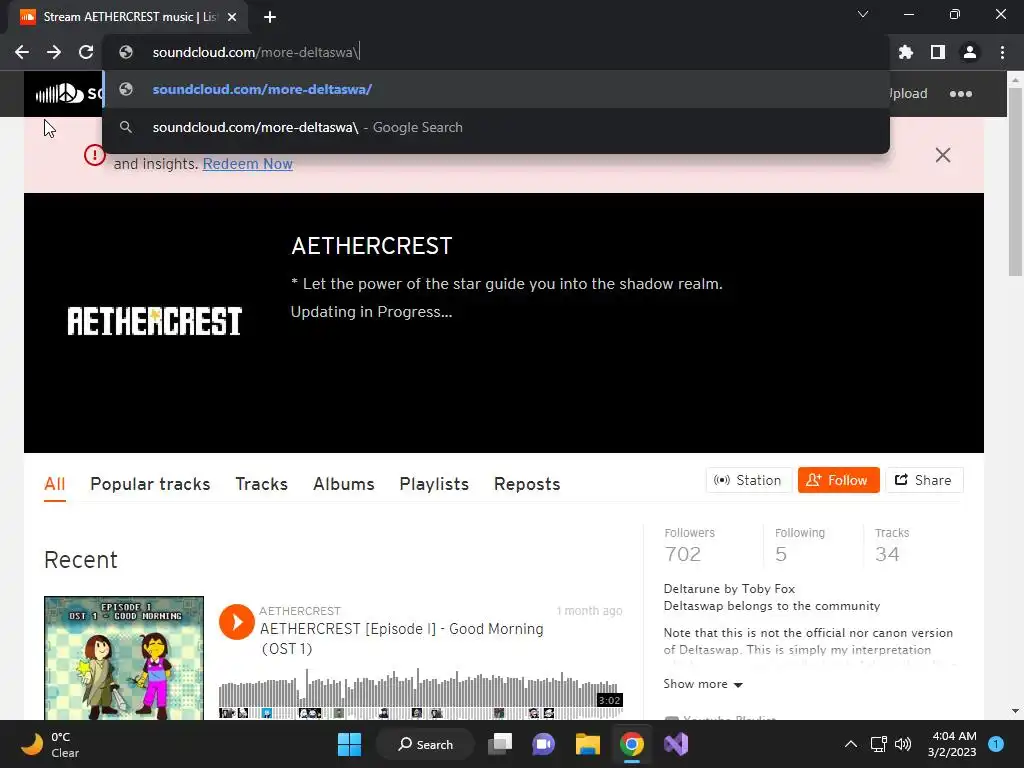Open Chrome's three-dot menu
Screen dimensions: 1024x768
[x=1002, y=52]
